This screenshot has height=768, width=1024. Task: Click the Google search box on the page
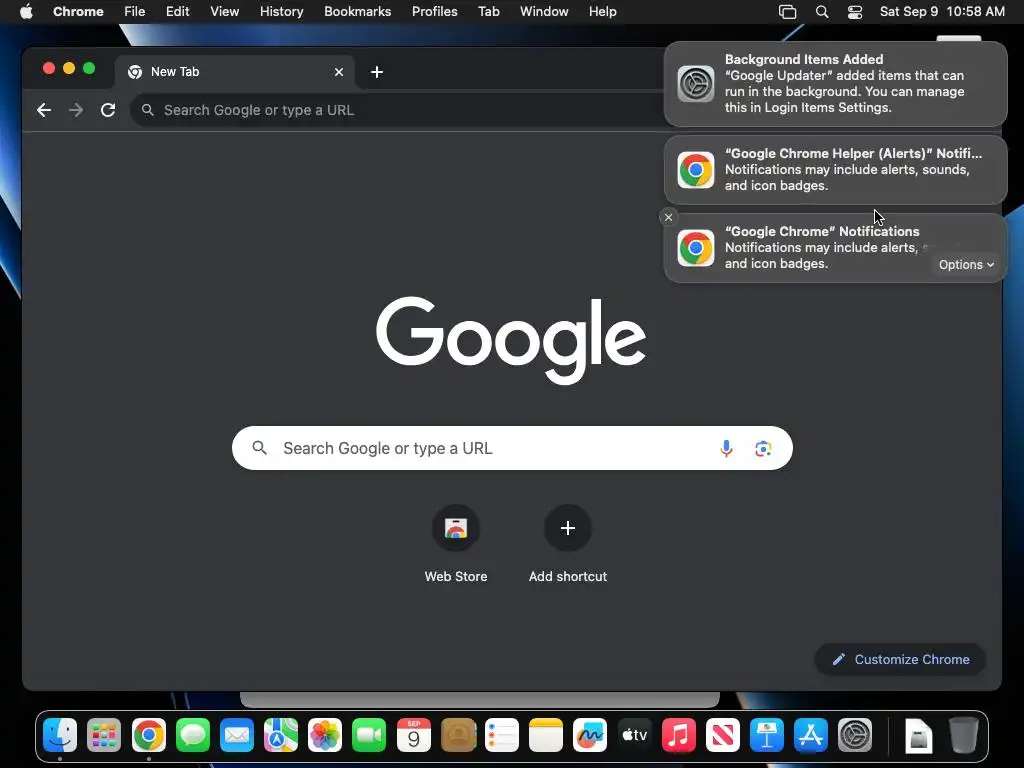[x=512, y=448]
